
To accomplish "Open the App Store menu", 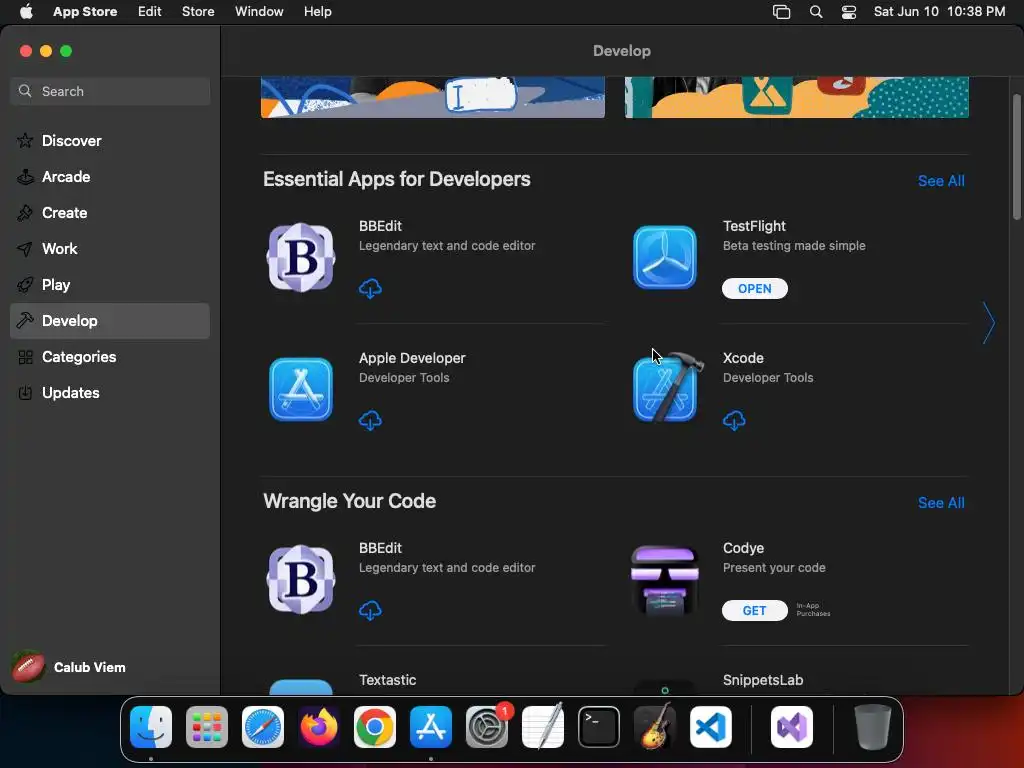I will coord(85,12).
